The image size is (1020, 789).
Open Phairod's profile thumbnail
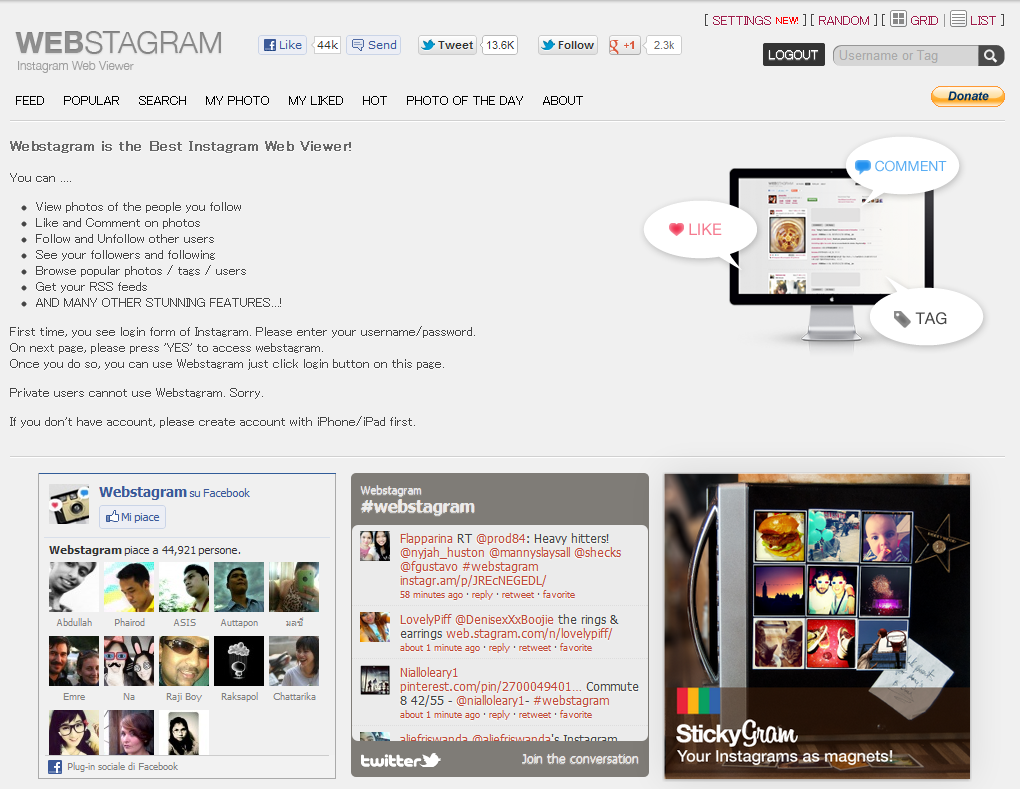pyautogui.click(x=129, y=587)
